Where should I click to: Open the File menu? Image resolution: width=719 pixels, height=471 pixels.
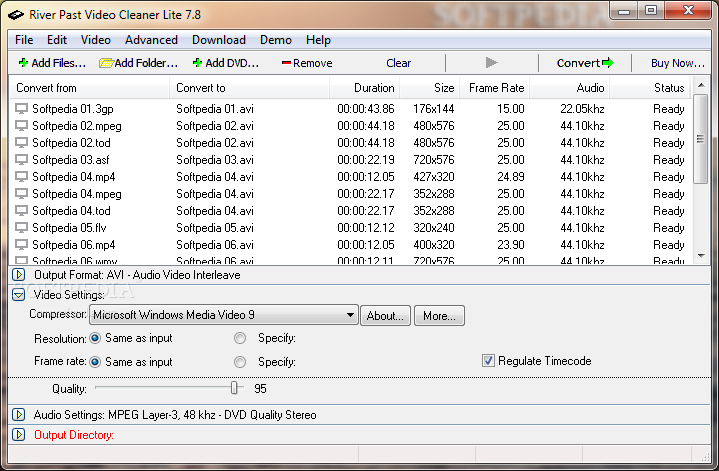click(24, 40)
